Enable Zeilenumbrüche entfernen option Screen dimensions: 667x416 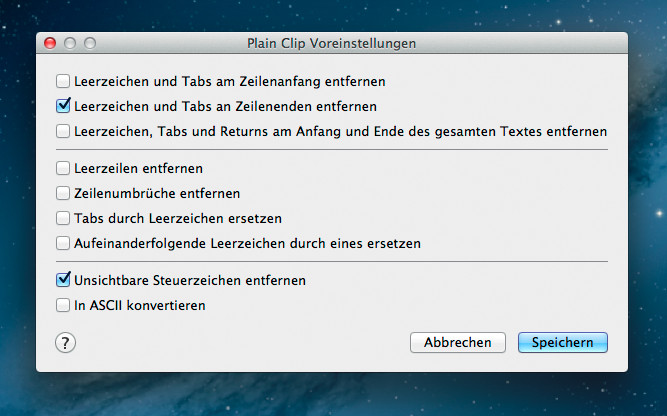coord(63,193)
